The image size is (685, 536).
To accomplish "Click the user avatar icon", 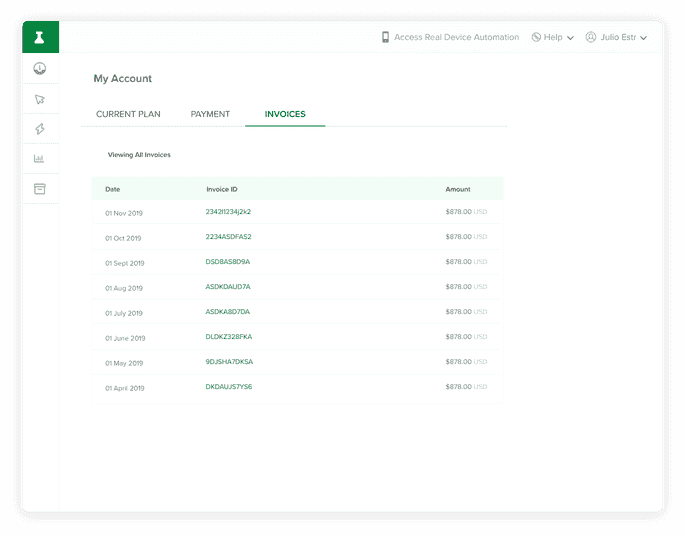I will coord(591,37).
